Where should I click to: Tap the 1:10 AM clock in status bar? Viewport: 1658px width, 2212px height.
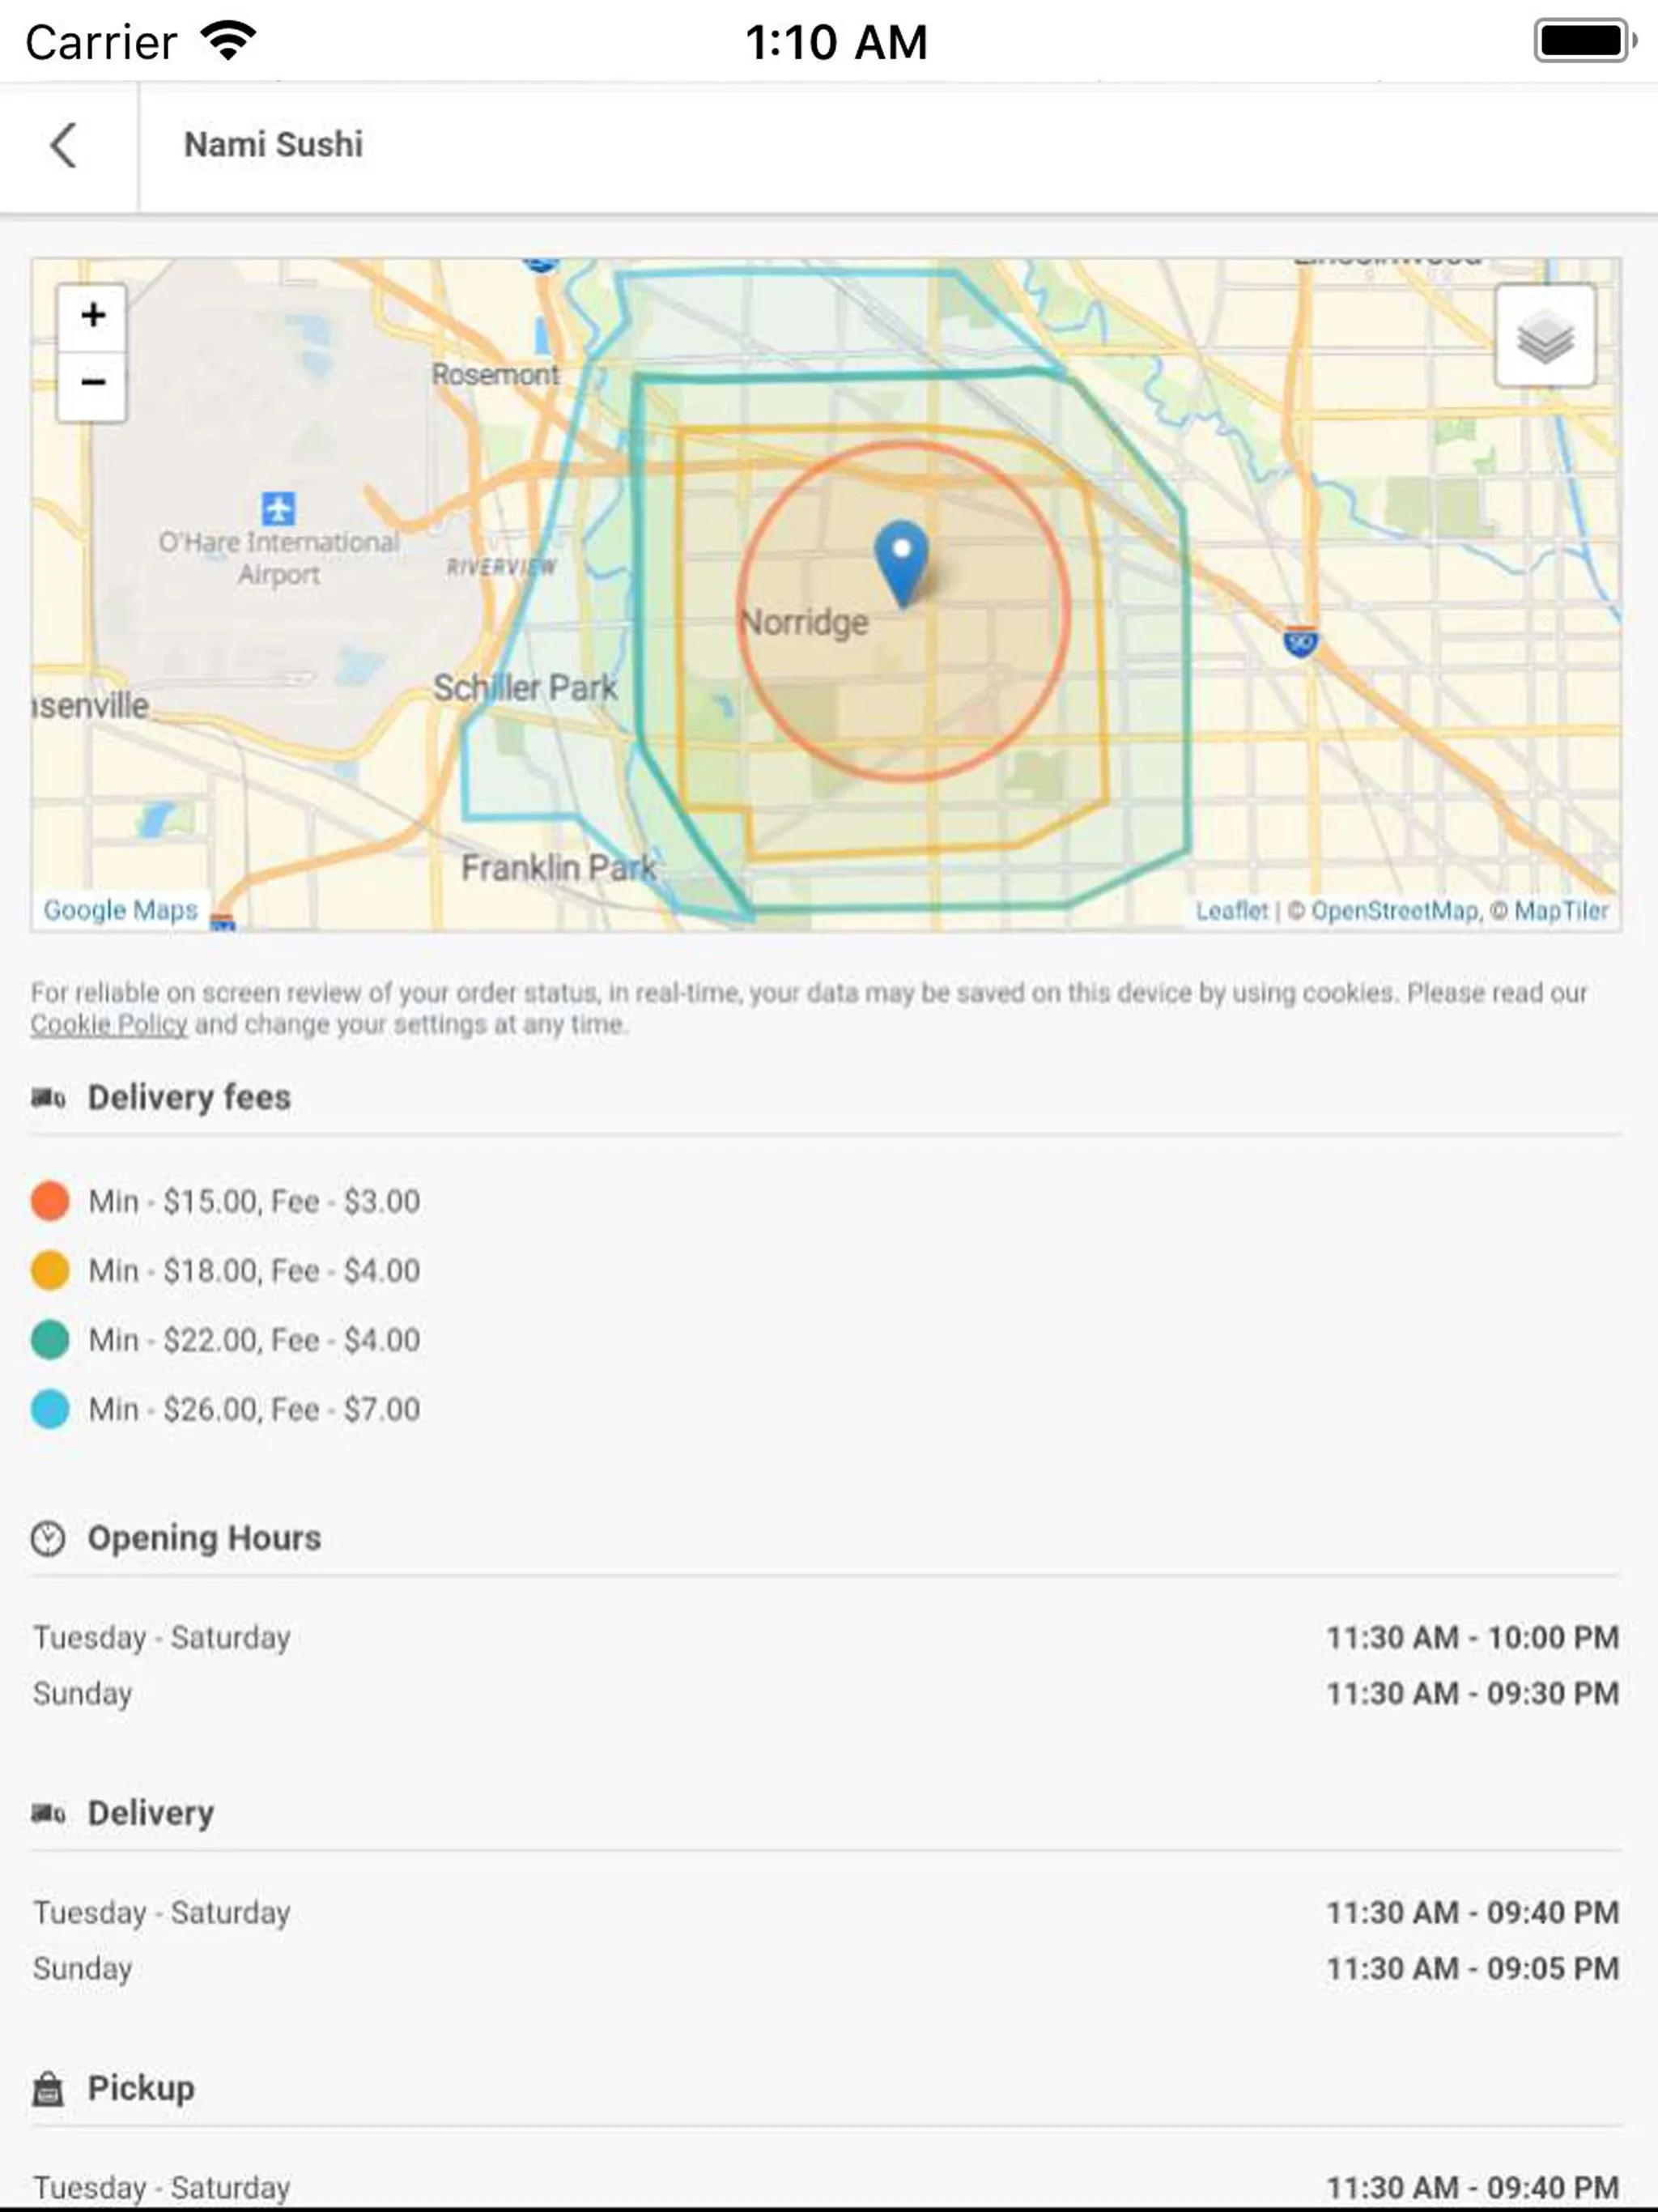837,42
